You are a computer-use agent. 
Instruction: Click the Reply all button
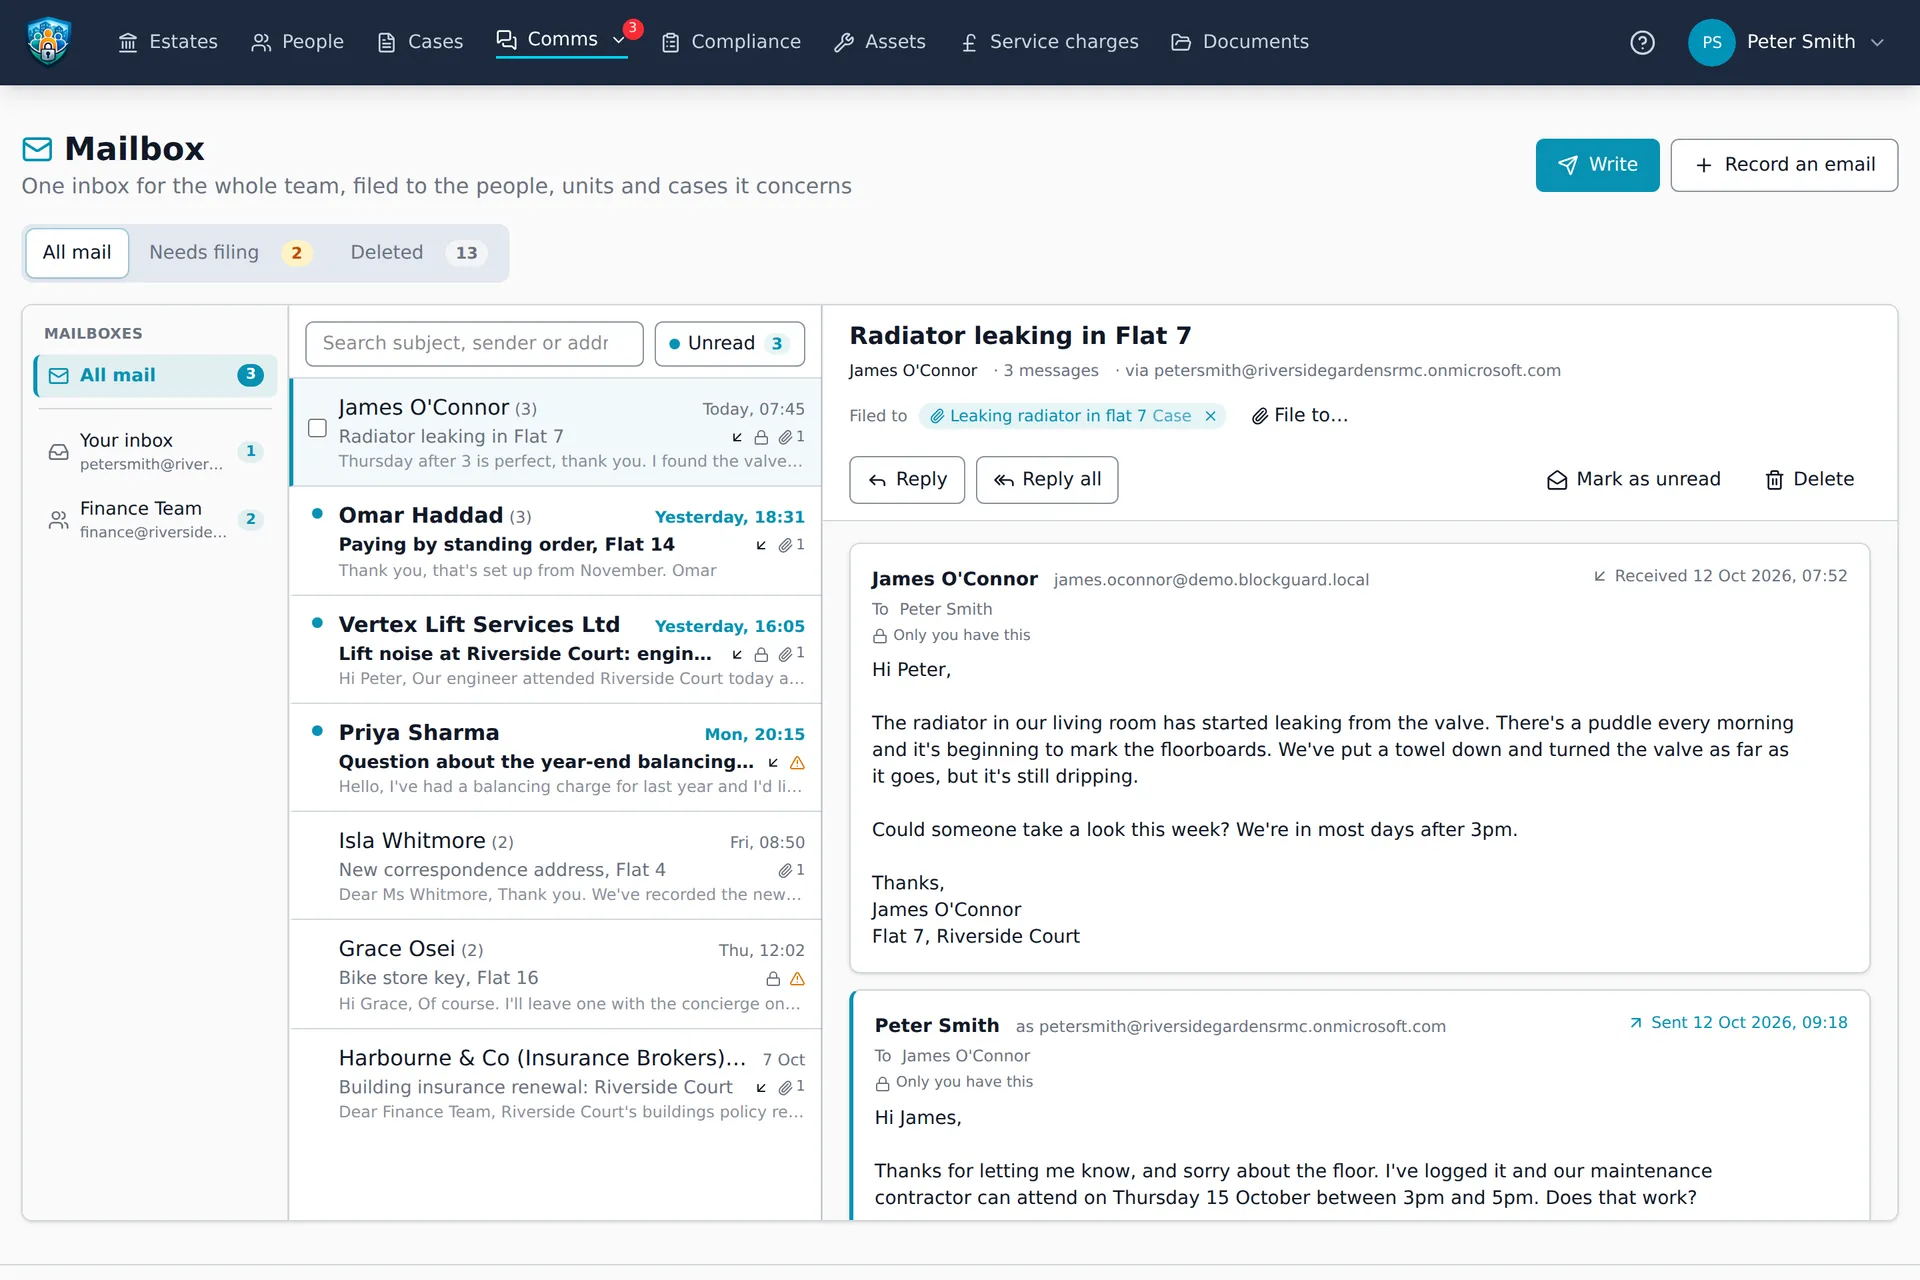point(1046,480)
